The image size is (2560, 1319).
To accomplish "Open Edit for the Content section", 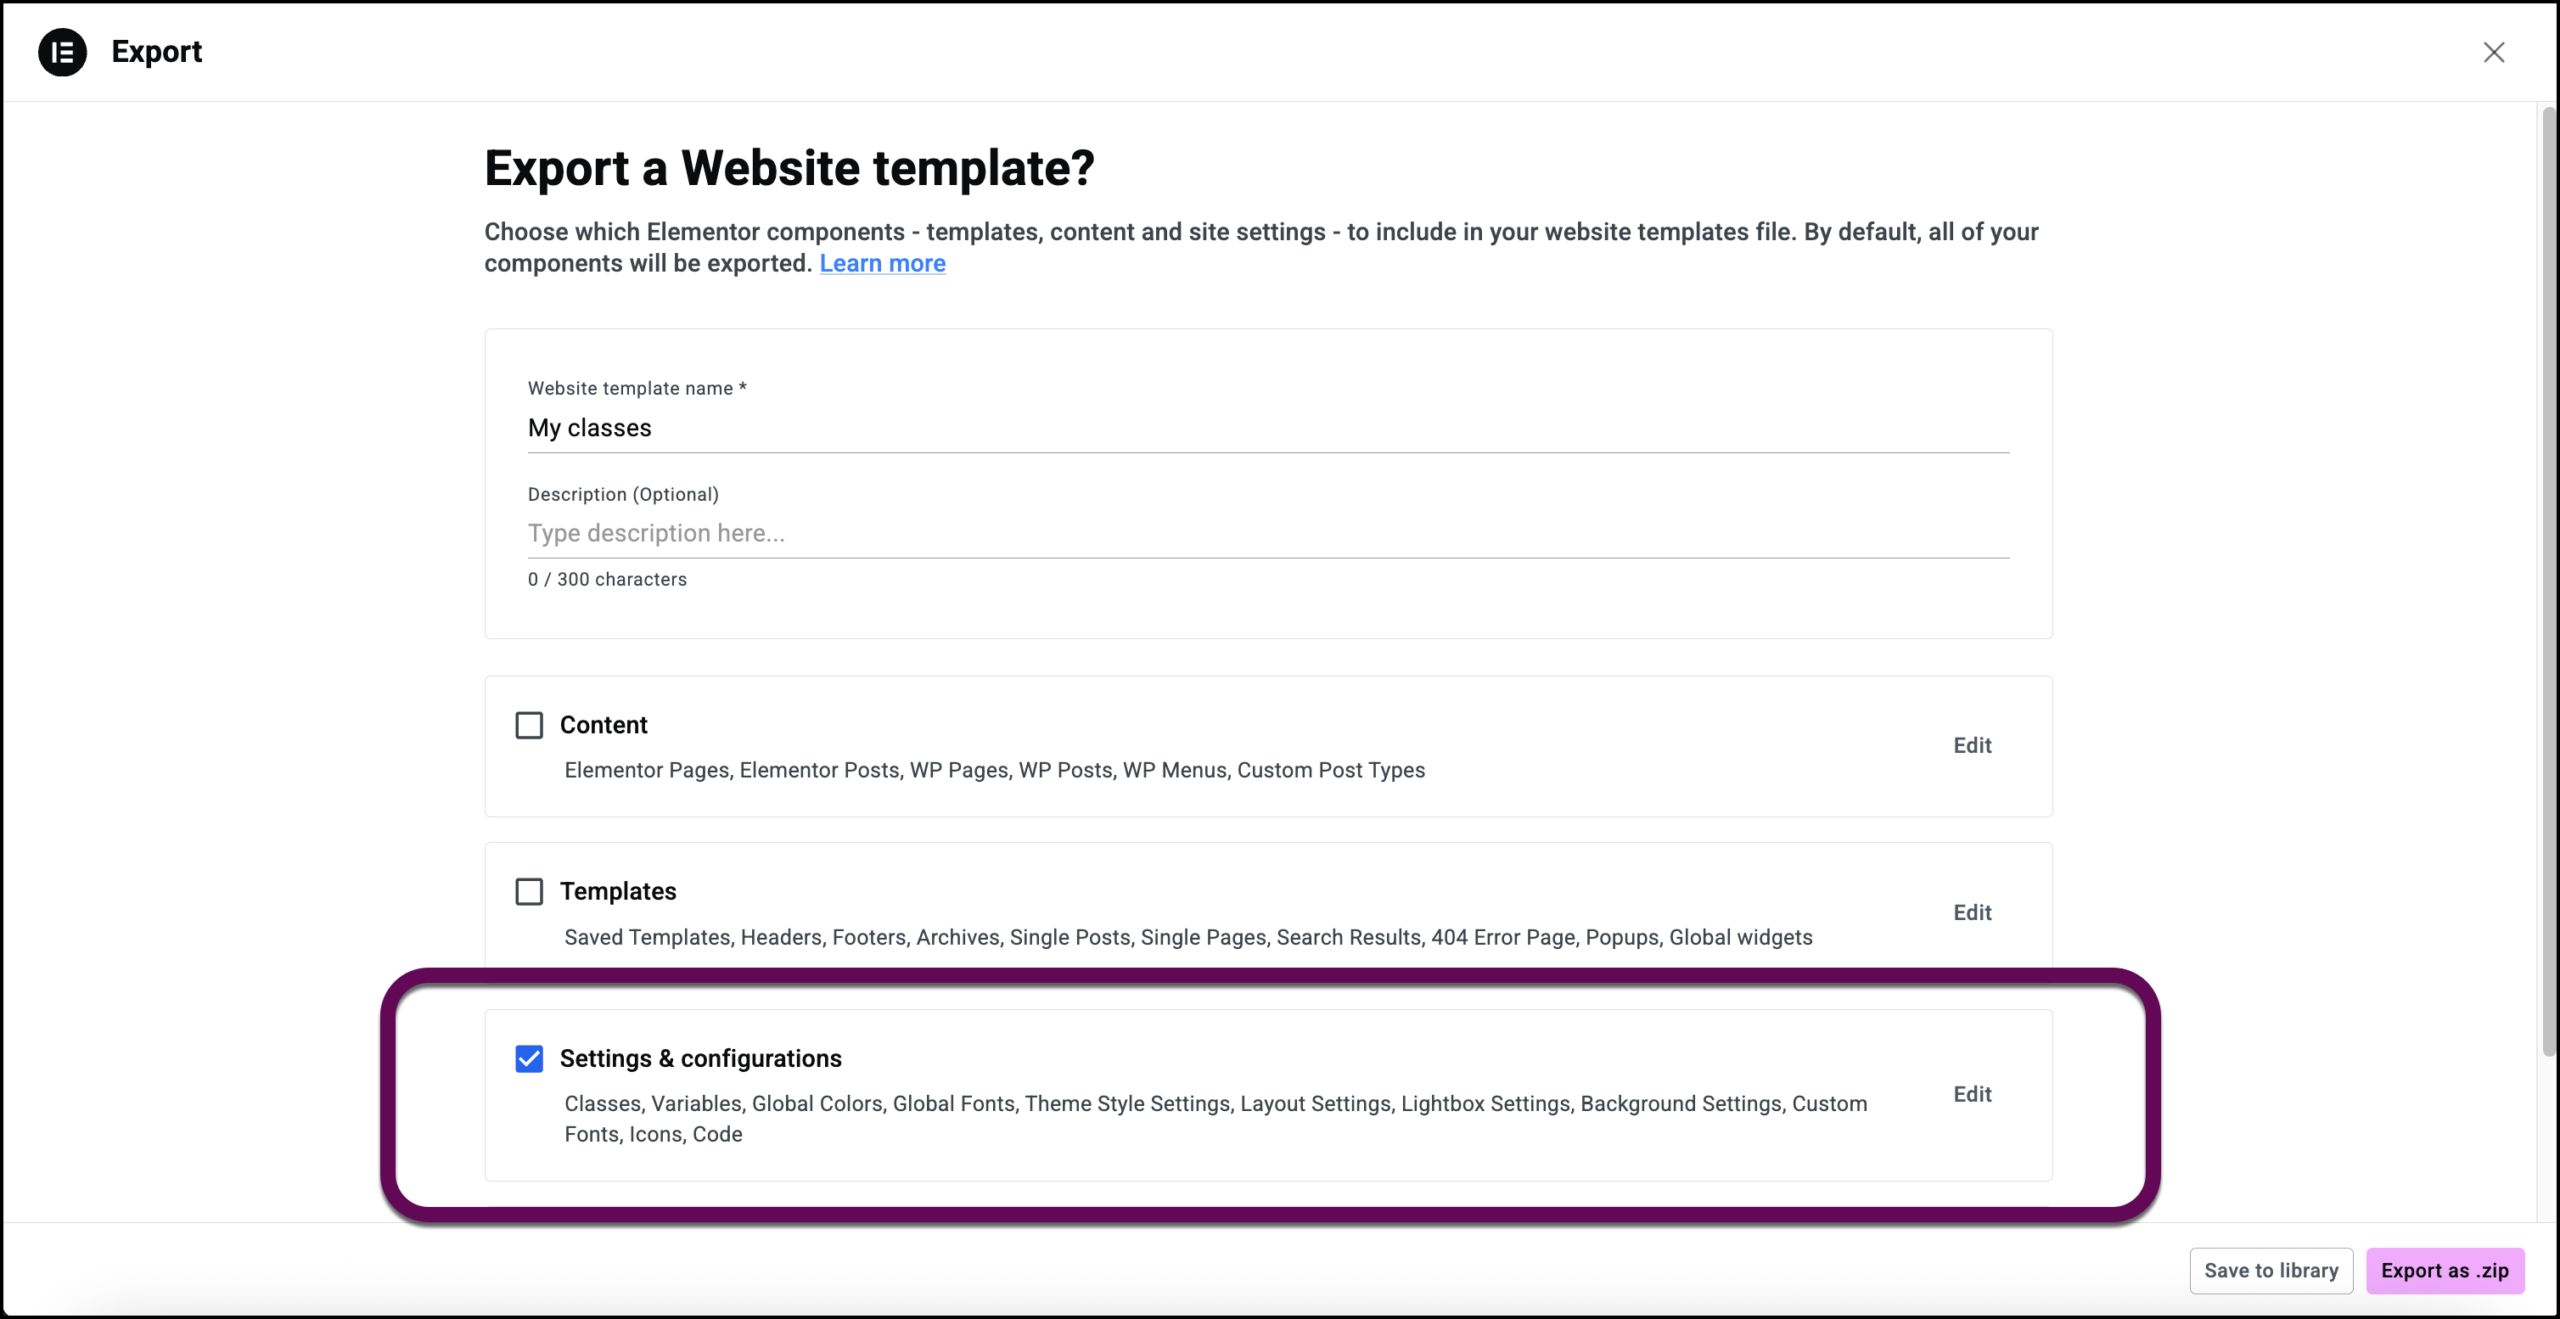I will pyautogui.click(x=1972, y=745).
